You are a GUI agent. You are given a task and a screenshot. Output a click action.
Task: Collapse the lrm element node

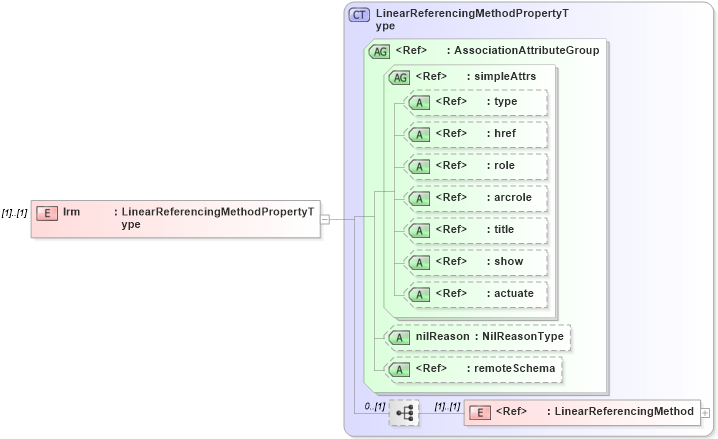(325, 220)
